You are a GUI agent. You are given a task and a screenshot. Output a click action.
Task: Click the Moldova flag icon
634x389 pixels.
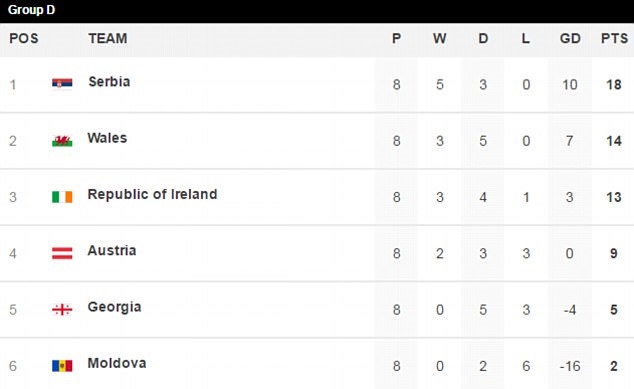62,366
